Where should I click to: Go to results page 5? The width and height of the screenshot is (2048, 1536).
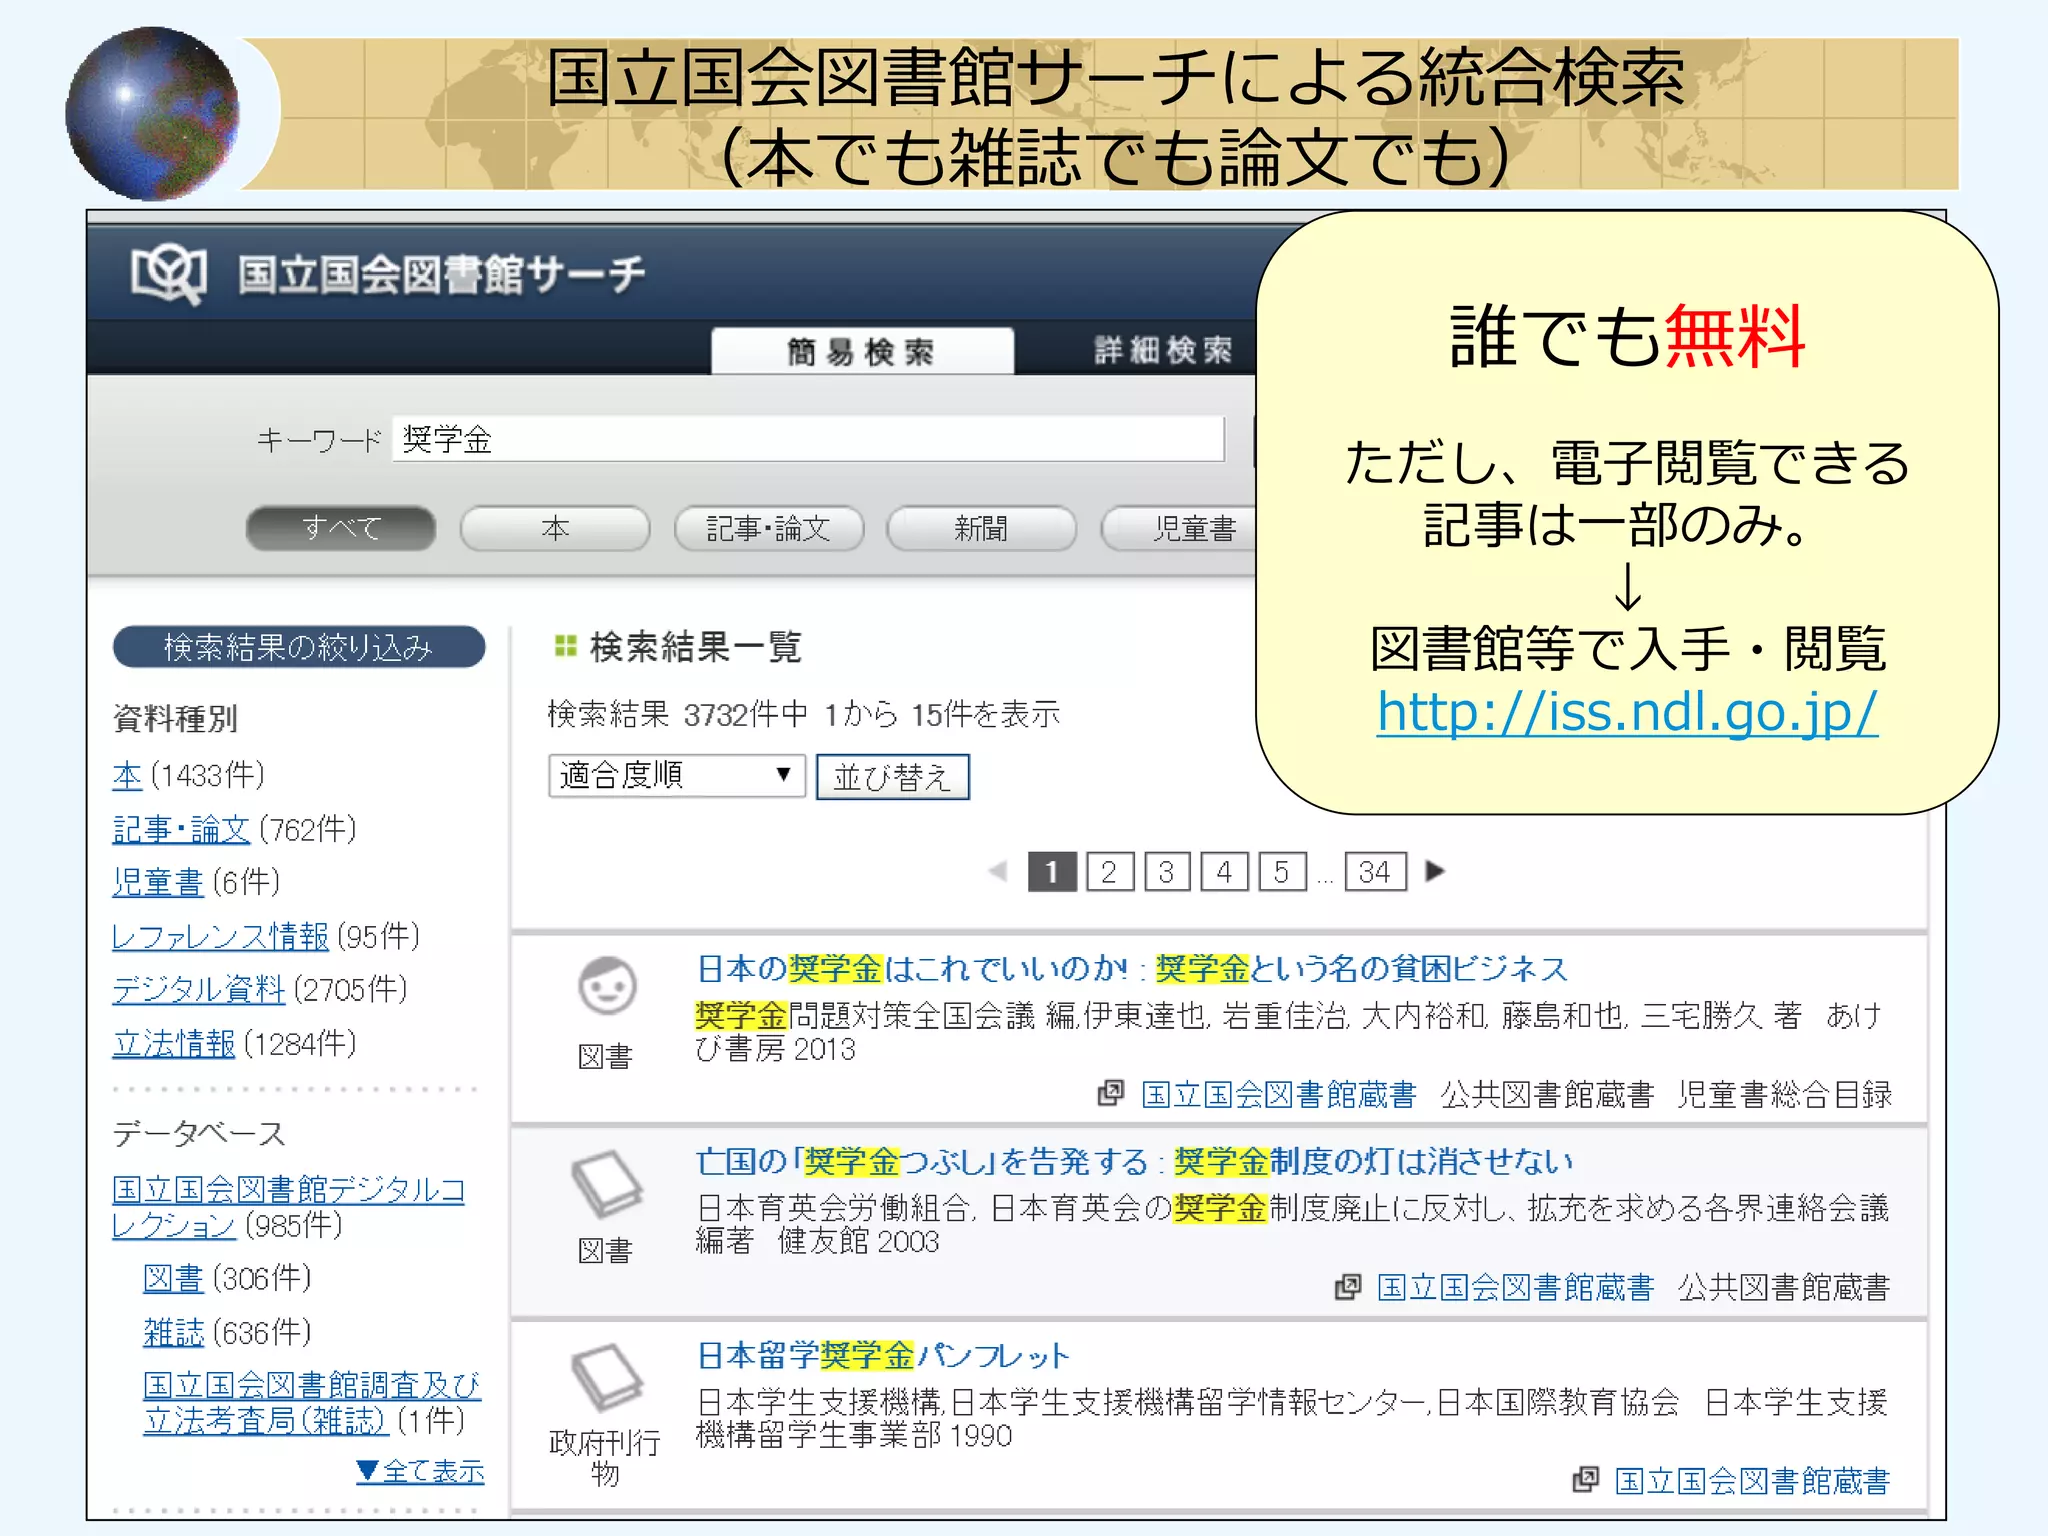coord(1282,871)
